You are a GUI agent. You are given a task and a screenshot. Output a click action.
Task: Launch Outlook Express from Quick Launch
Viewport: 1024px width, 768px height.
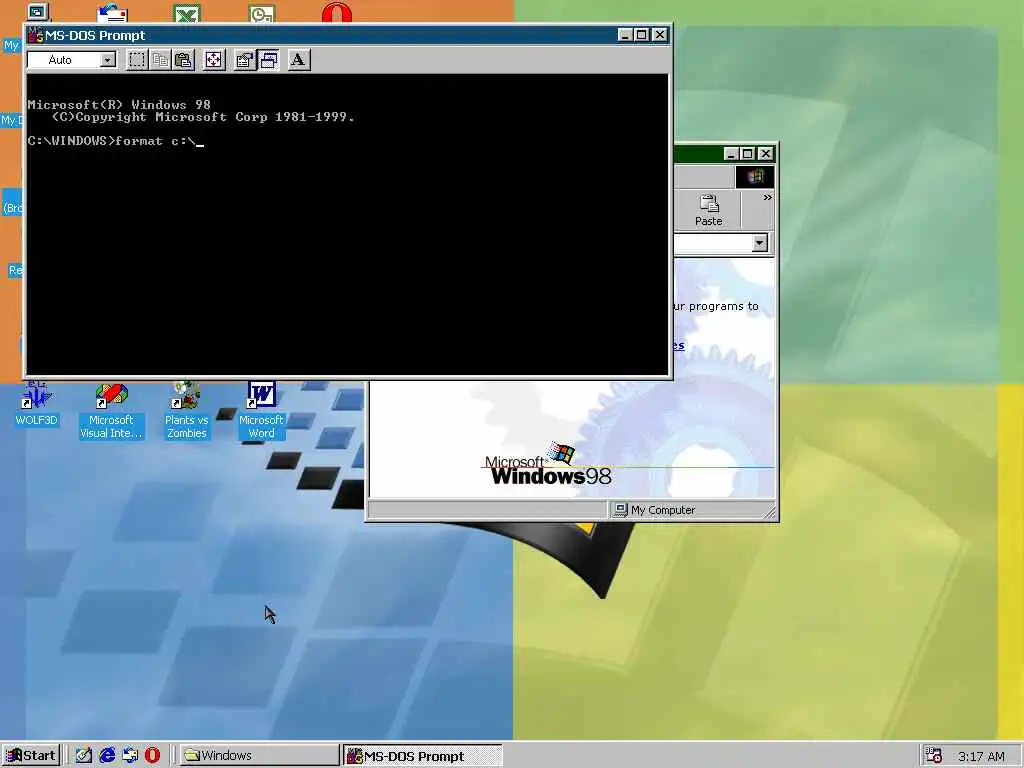pyautogui.click(x=130, y=756)
